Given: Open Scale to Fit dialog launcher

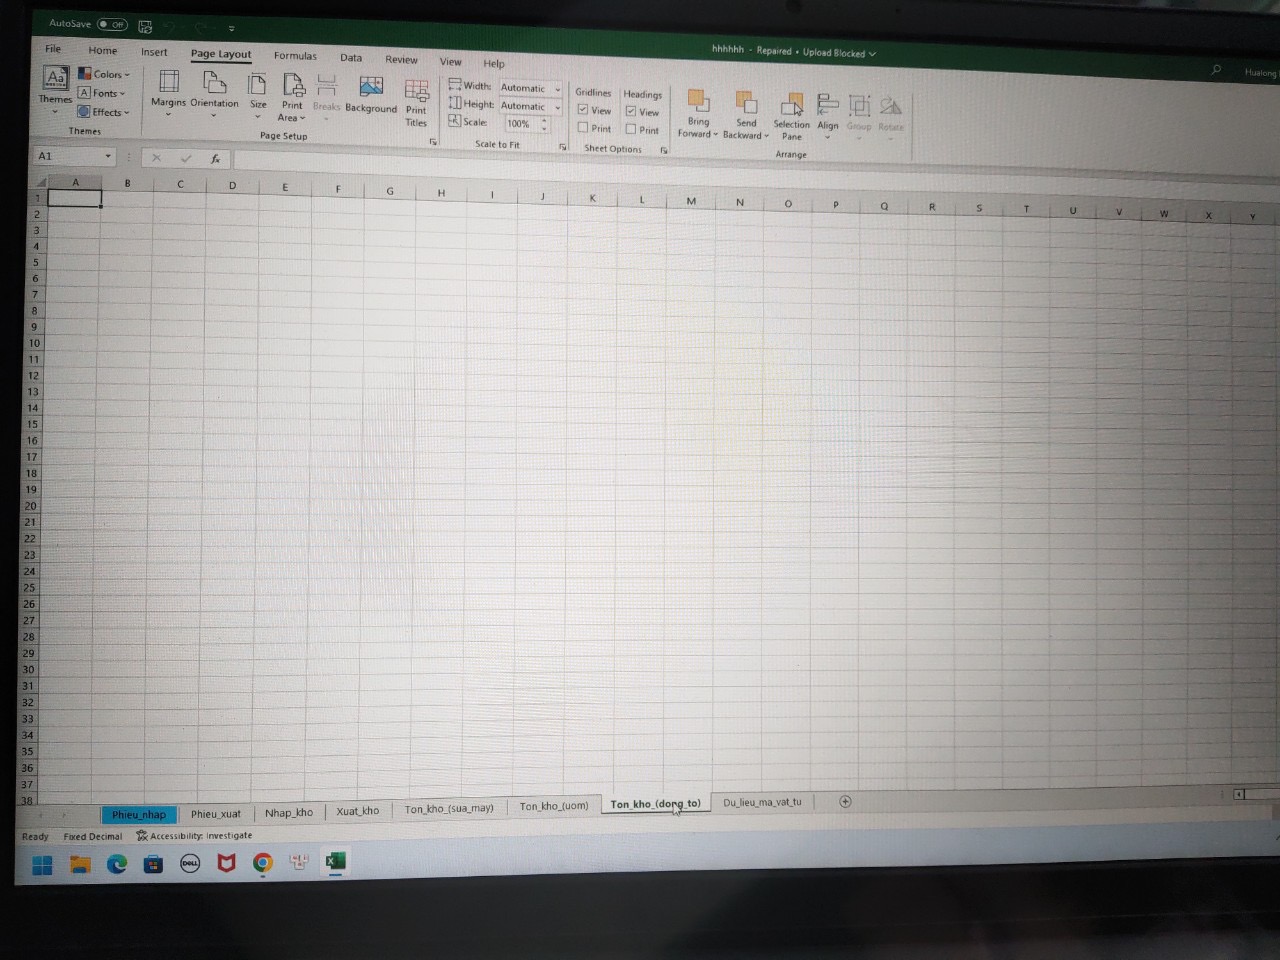Looking at the screenshot, I should pos(563,147).
